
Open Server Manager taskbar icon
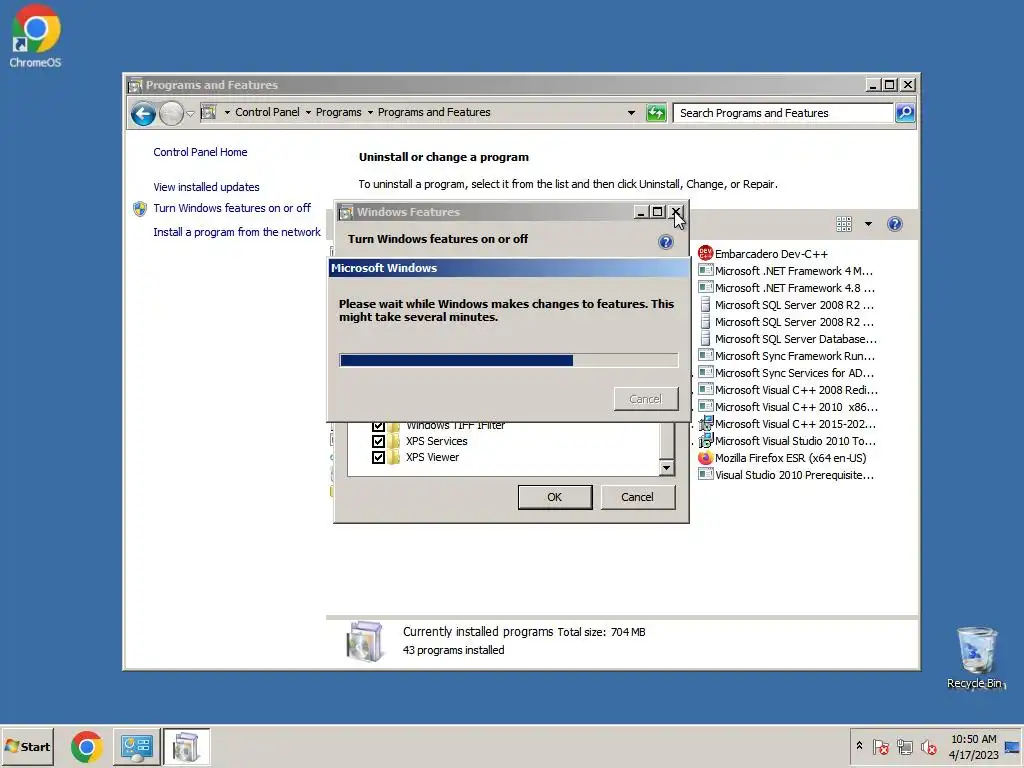(x=136, y=747)
